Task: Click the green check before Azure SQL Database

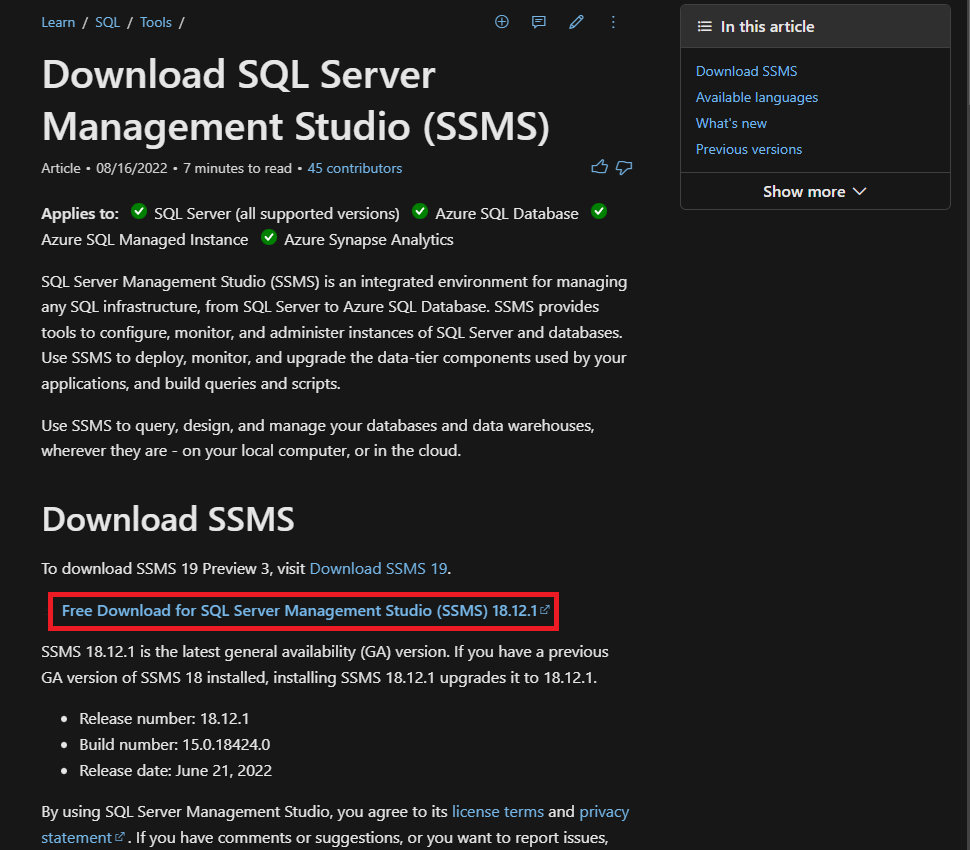Action: (420, 212)
